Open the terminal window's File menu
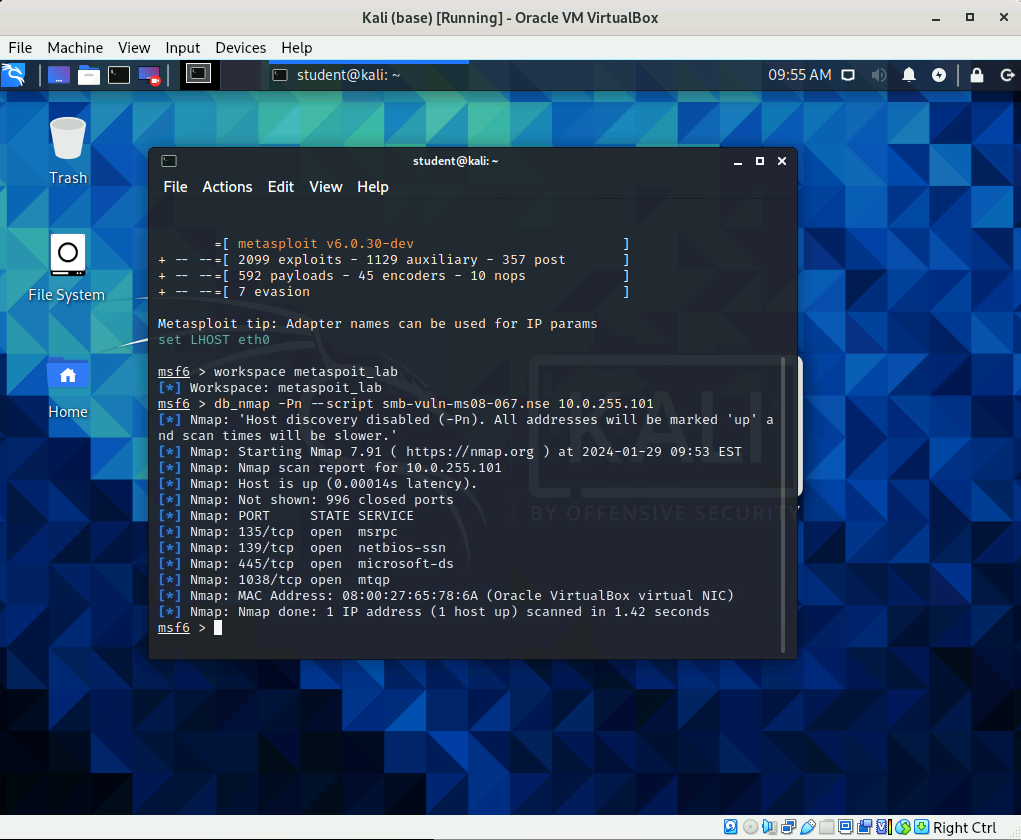Viewport: 1021px width, 840px height. [175, 187]
